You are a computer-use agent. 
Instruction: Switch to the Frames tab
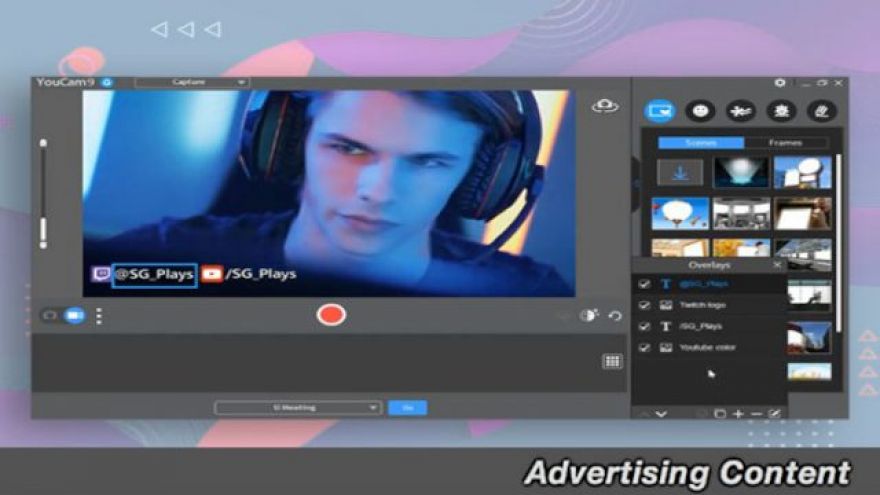point(786,143)
